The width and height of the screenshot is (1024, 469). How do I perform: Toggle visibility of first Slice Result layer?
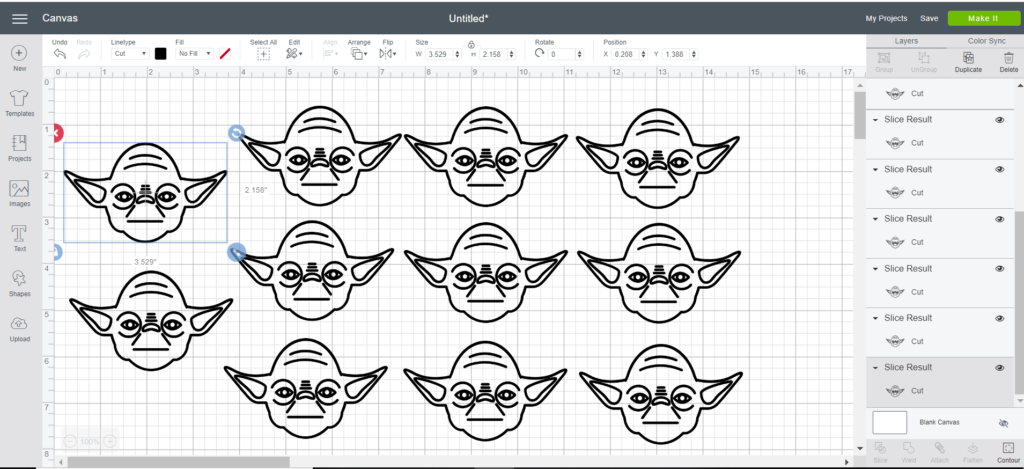point(999,120)
